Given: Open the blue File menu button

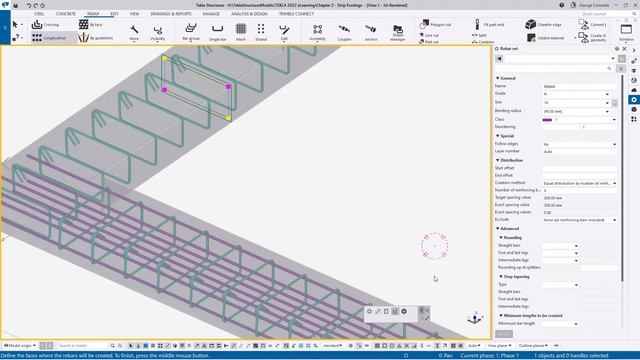Looking at the screenshot, I should 5,28.
